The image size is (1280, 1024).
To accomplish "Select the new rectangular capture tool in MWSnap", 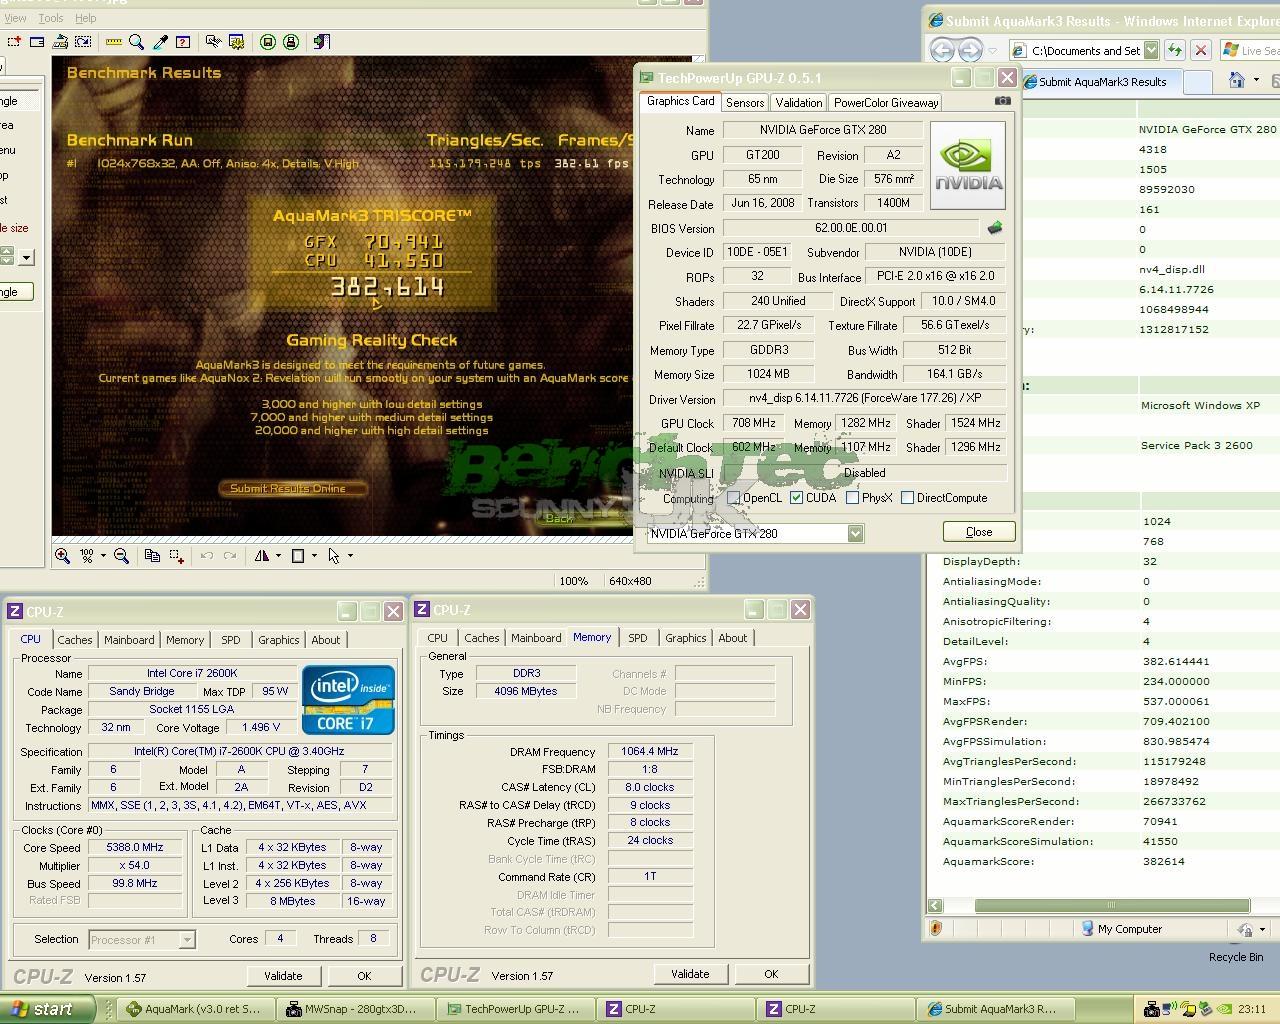I will coord(14,42).
